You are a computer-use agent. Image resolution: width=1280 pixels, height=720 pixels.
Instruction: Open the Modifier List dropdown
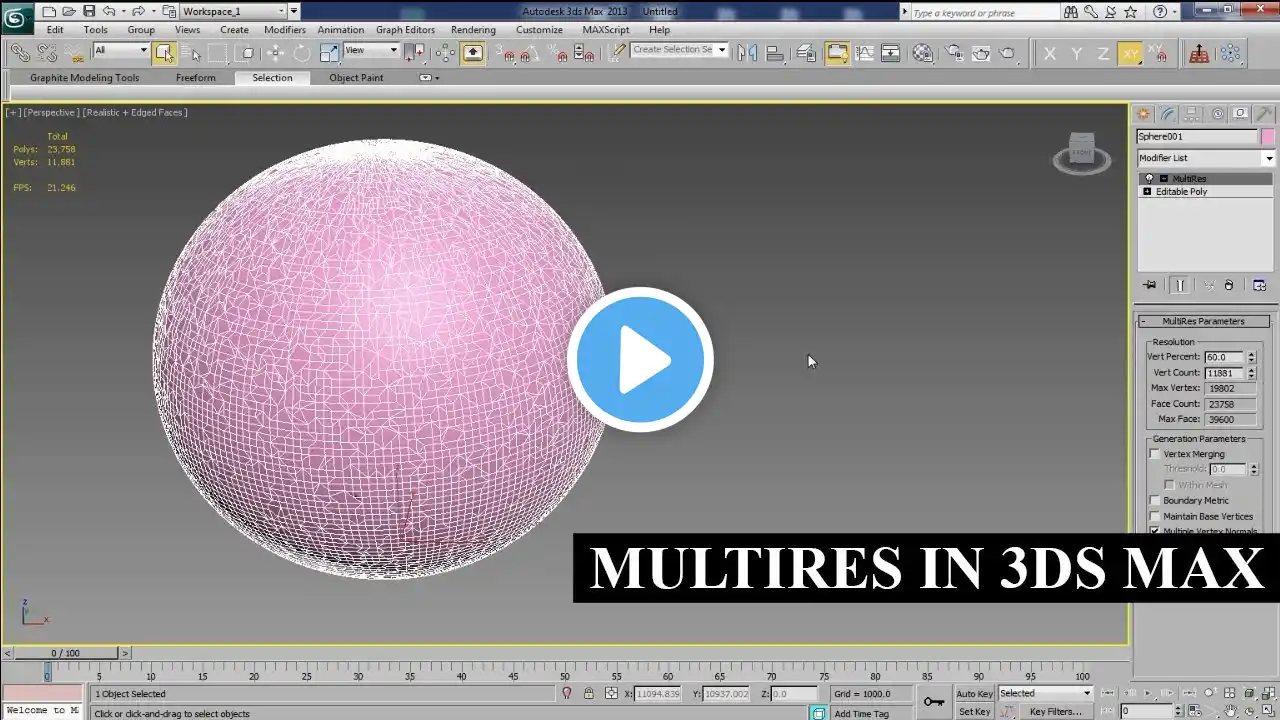click(x=1206, y=158)
